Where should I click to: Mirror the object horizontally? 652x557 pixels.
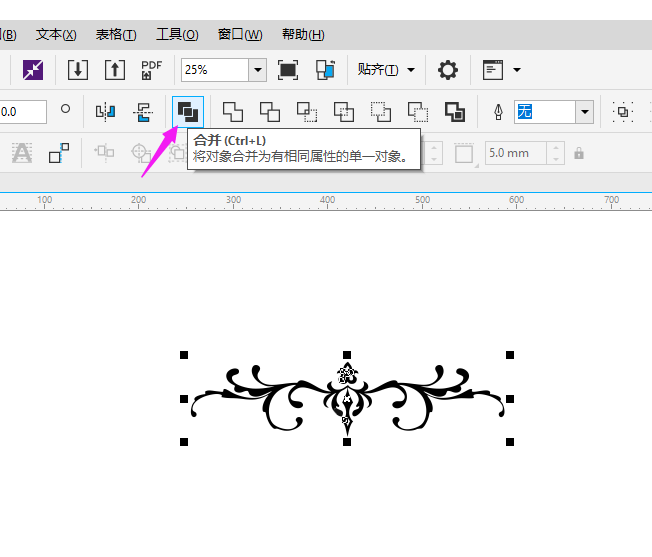pyautogui.click(x=105, y=111)
